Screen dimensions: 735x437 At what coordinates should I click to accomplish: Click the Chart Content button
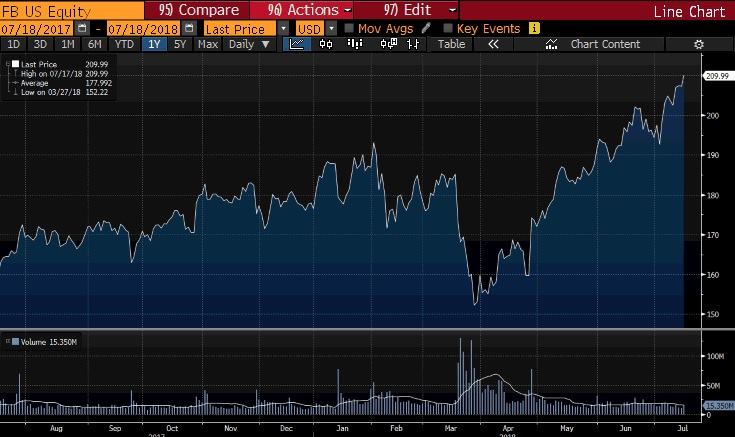pos(605,44)
